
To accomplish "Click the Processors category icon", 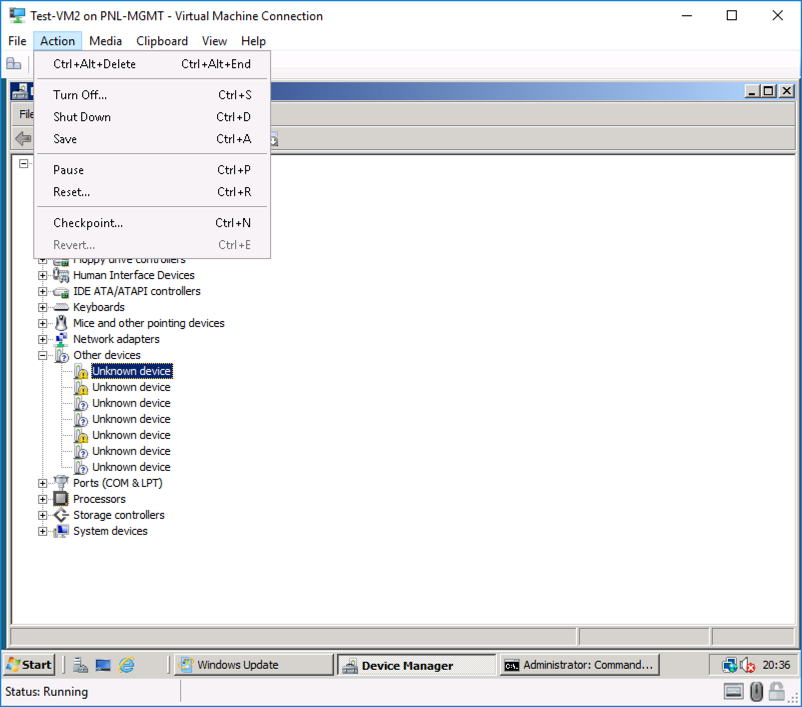I will point(61,499).
